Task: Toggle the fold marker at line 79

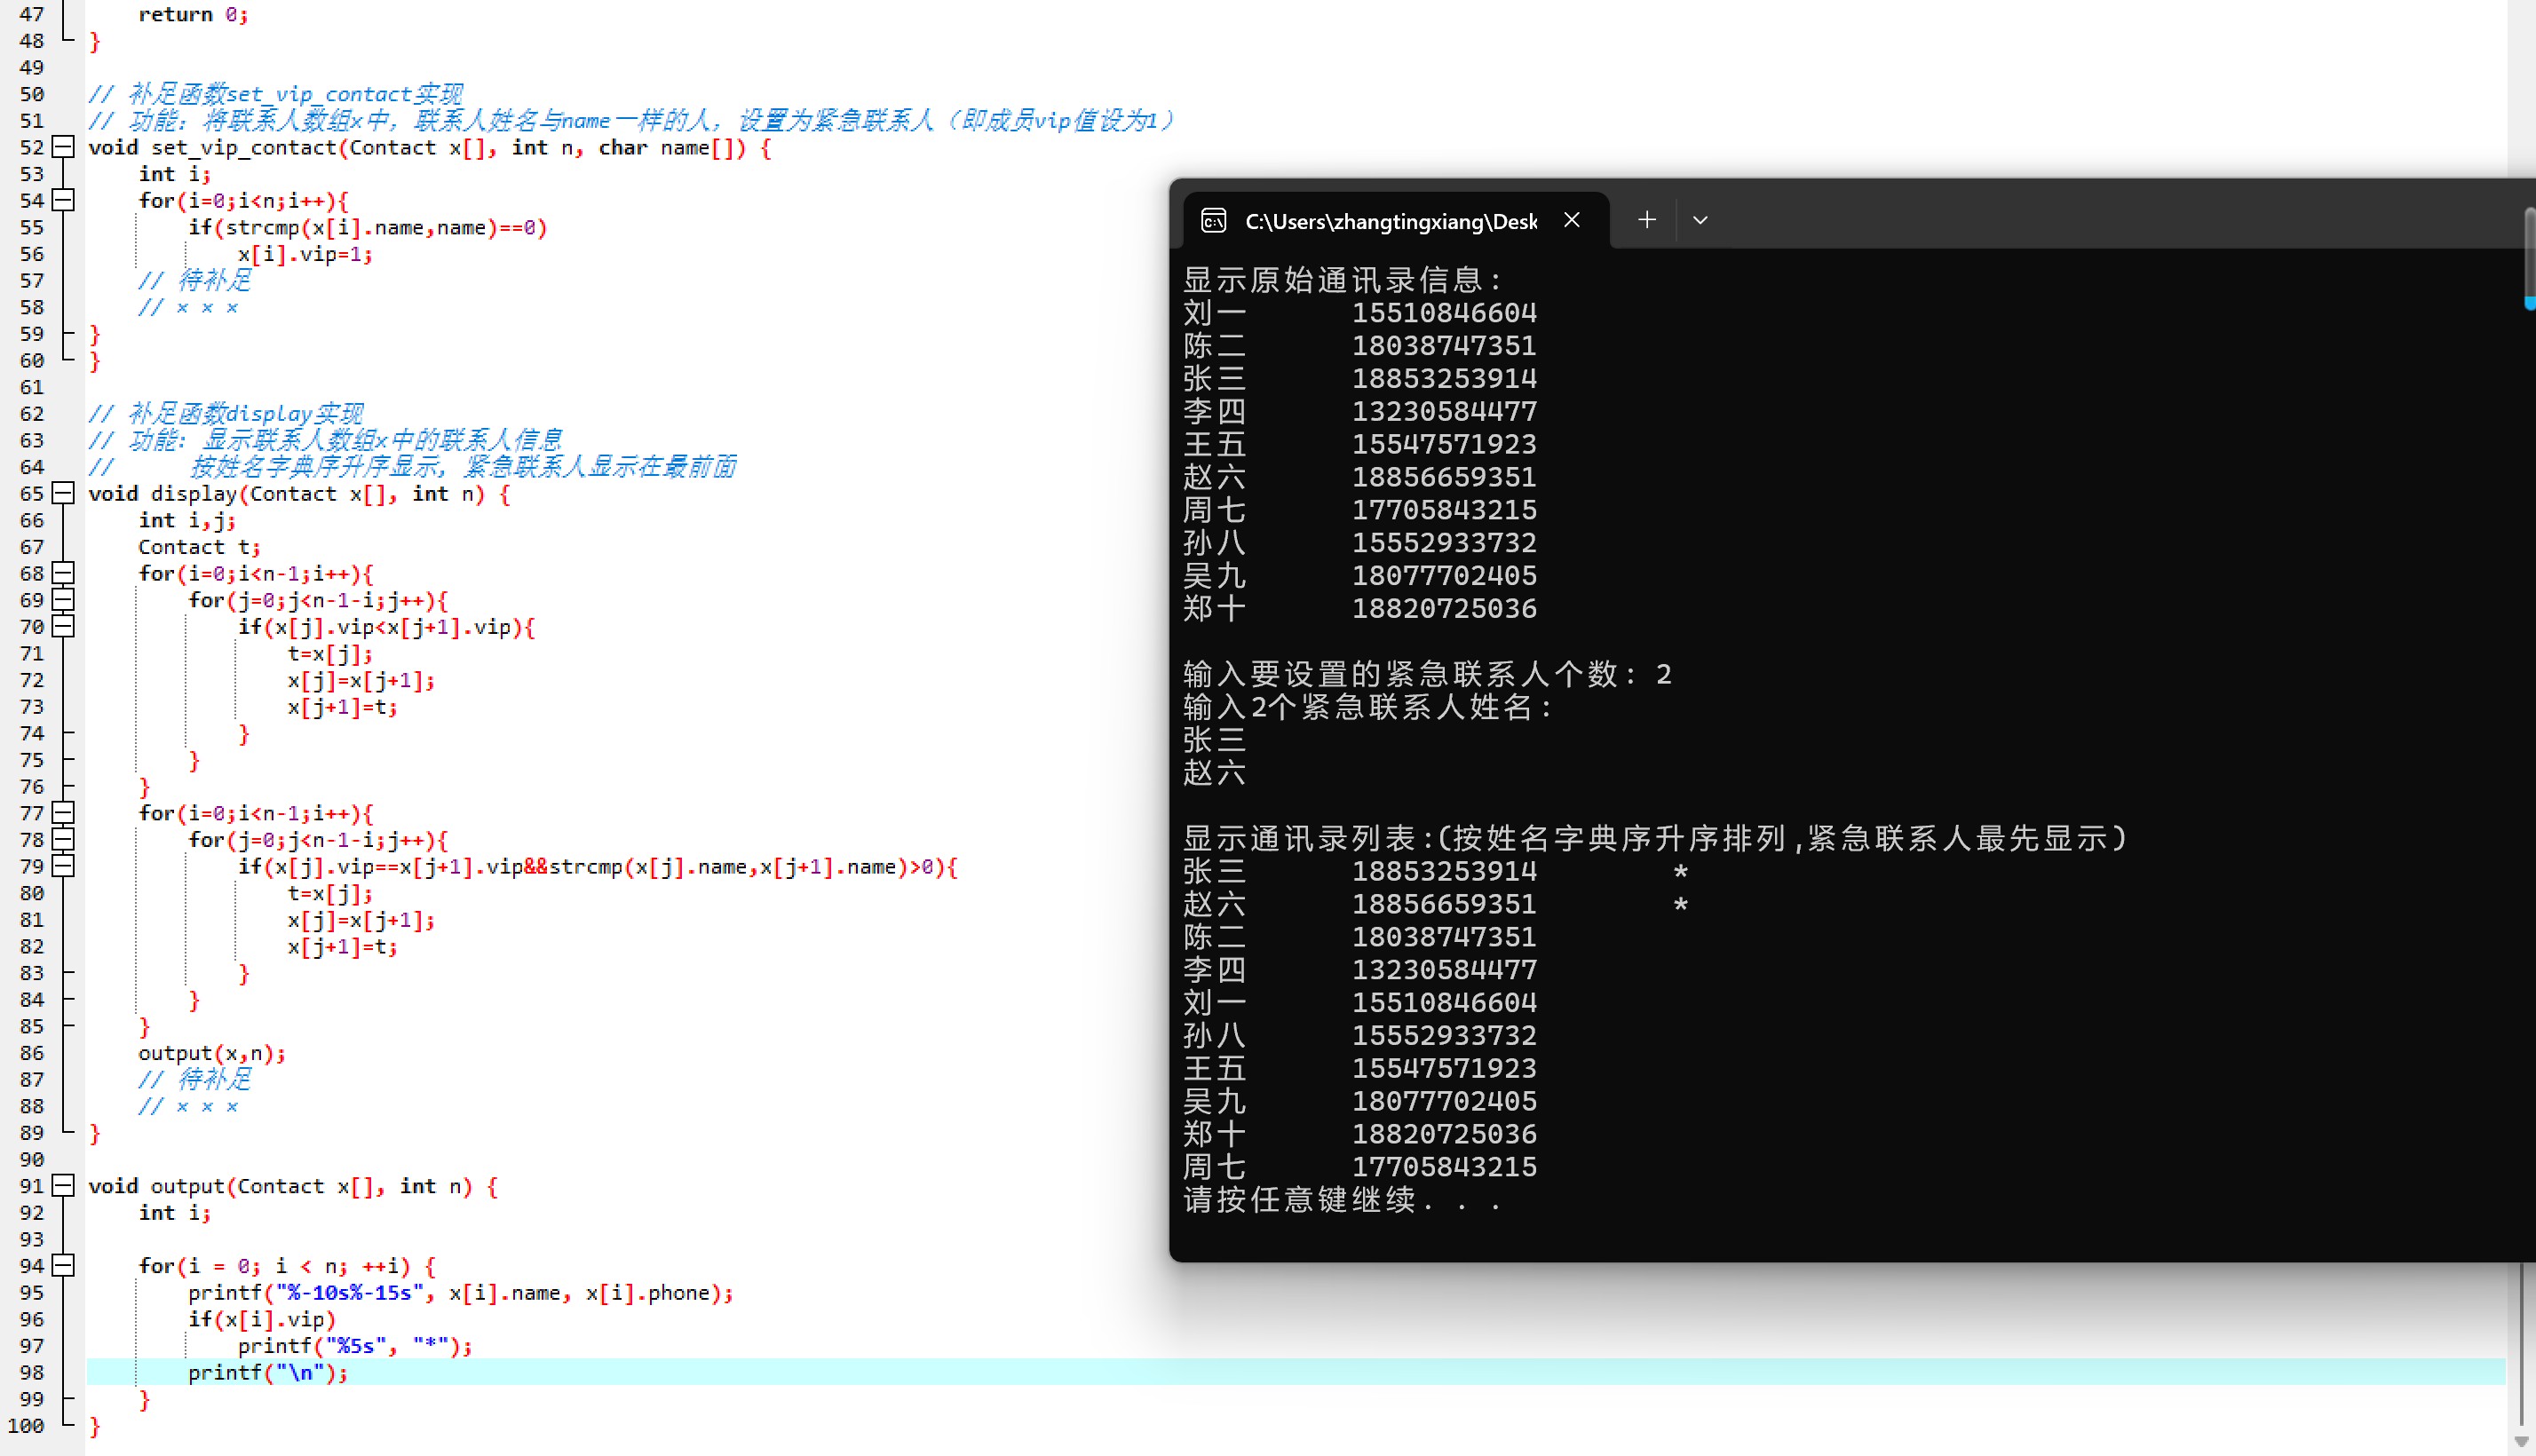Action: pyautogui.click(x=63, y=866)
